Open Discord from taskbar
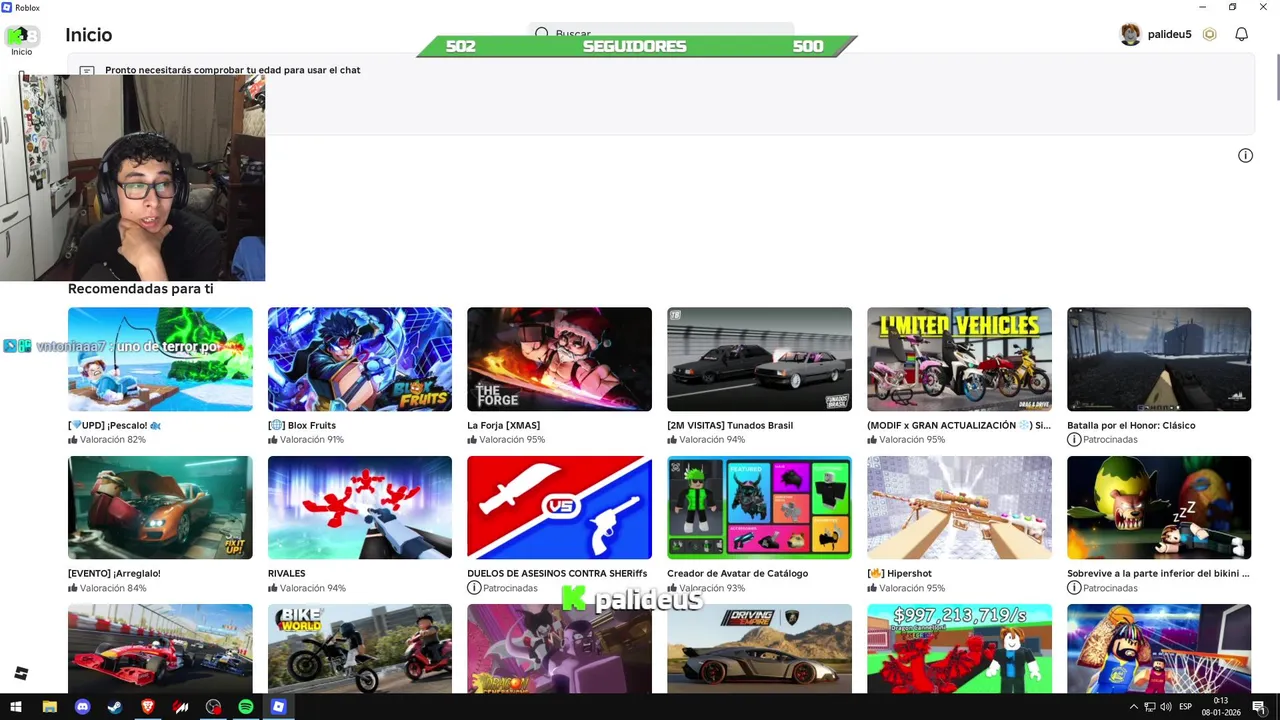The image size is (1280, 720). click(82, 707)
